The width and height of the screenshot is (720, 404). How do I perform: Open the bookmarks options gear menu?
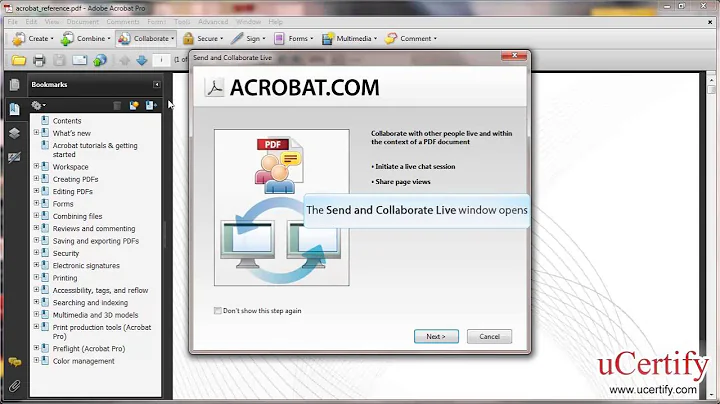[x=38, y=106]
